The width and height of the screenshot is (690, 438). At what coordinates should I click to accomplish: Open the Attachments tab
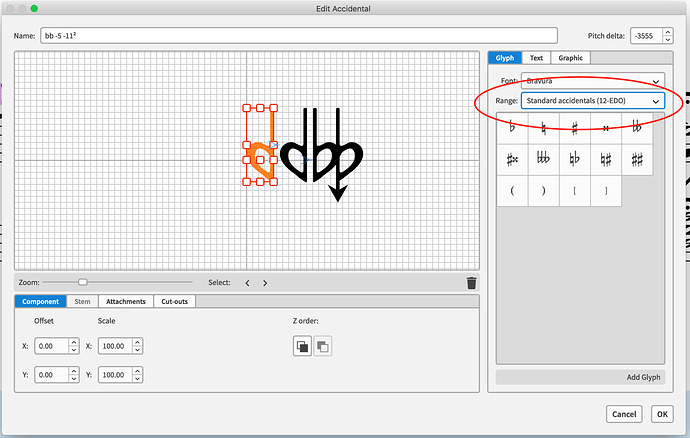tap(126, 302)
